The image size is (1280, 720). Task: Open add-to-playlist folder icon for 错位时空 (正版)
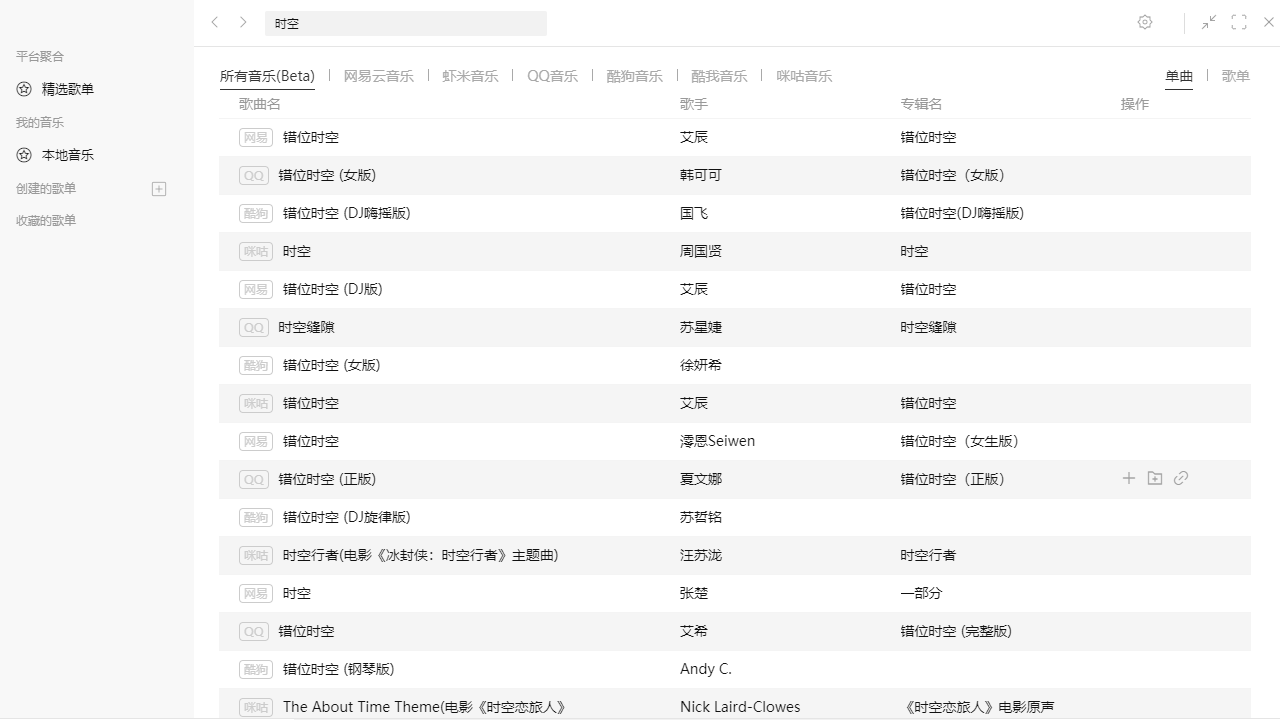coord(1155,478)
